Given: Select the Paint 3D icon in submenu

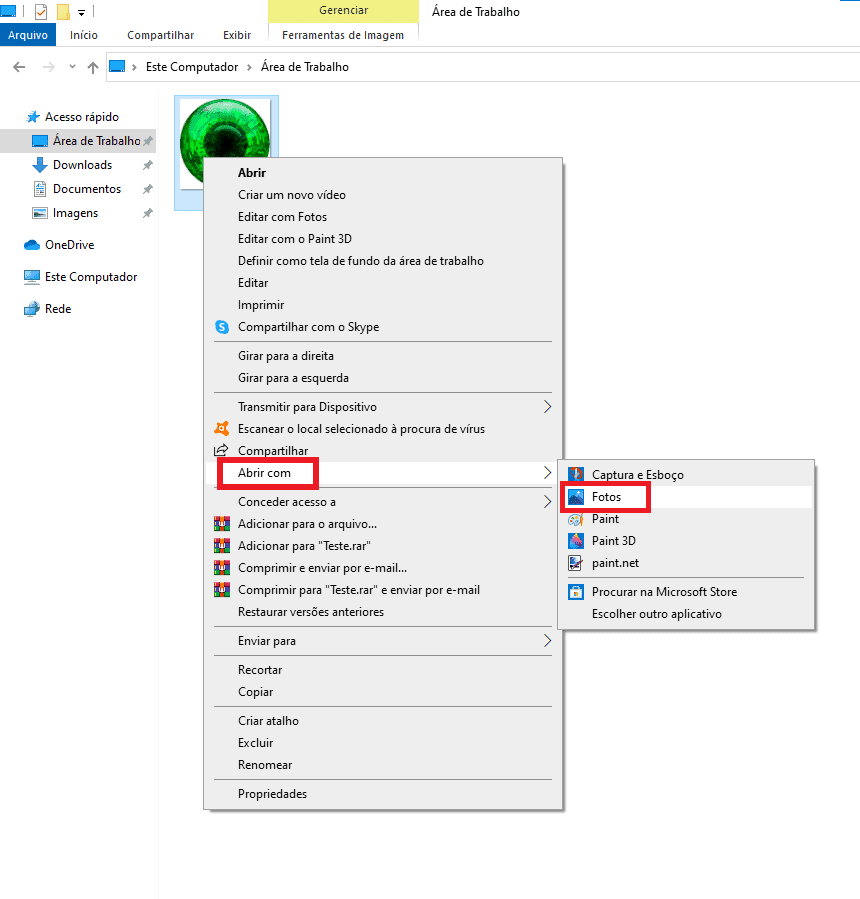Looking at the screenshot, I should tap(578, 540).
